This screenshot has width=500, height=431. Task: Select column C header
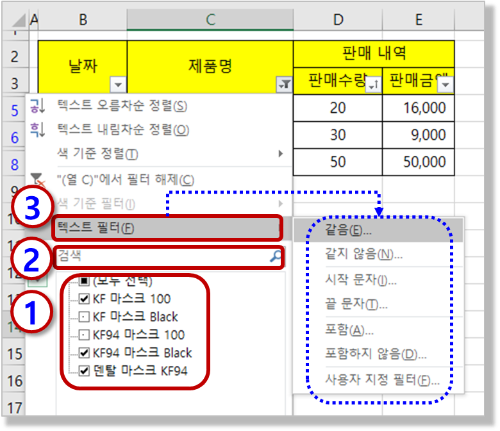[x=210, y=20]
